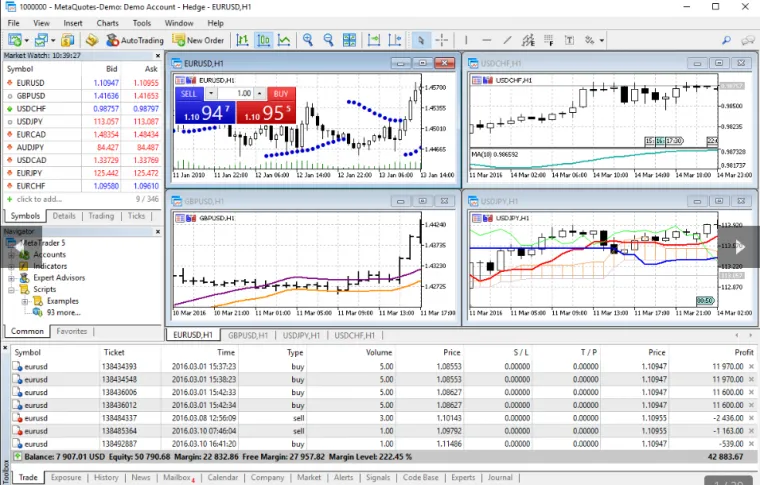The width and height of the screenshot is (760, 485).
Task: Click 'click to add...' symbol field
Action: click(x=39, y=199)
